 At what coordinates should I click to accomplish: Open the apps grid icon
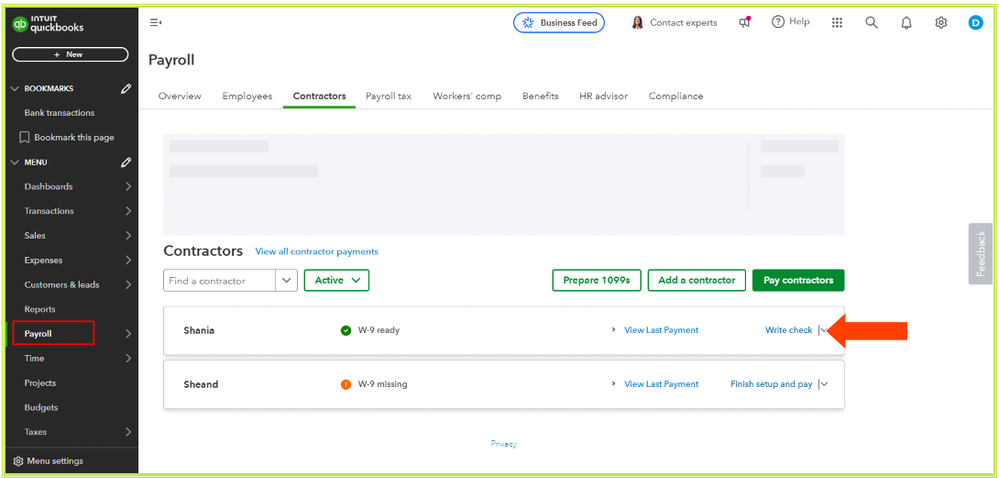(x=837, y=23)
